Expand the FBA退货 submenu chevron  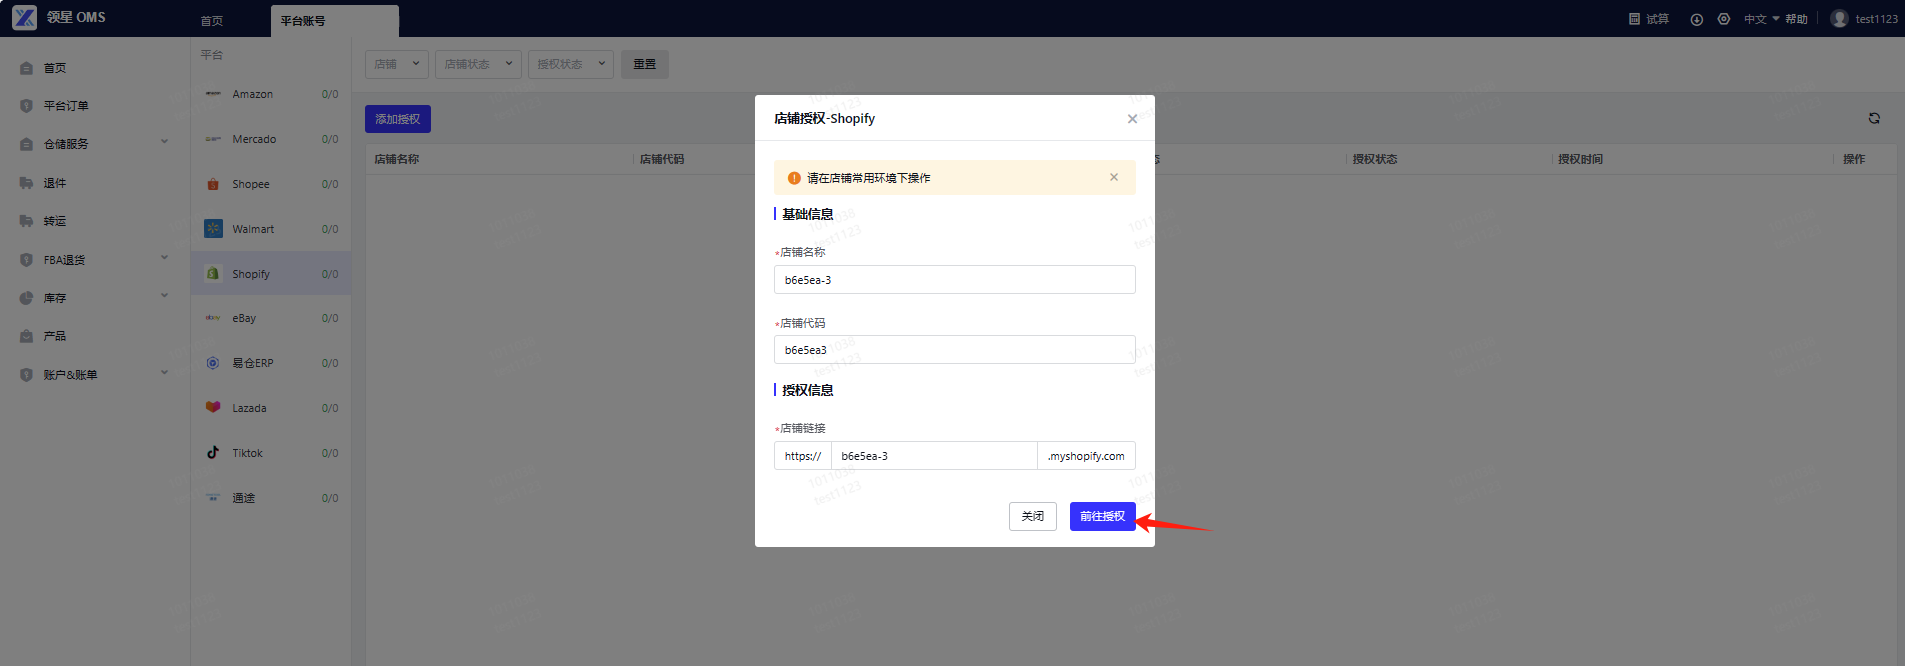click(165, 258)
